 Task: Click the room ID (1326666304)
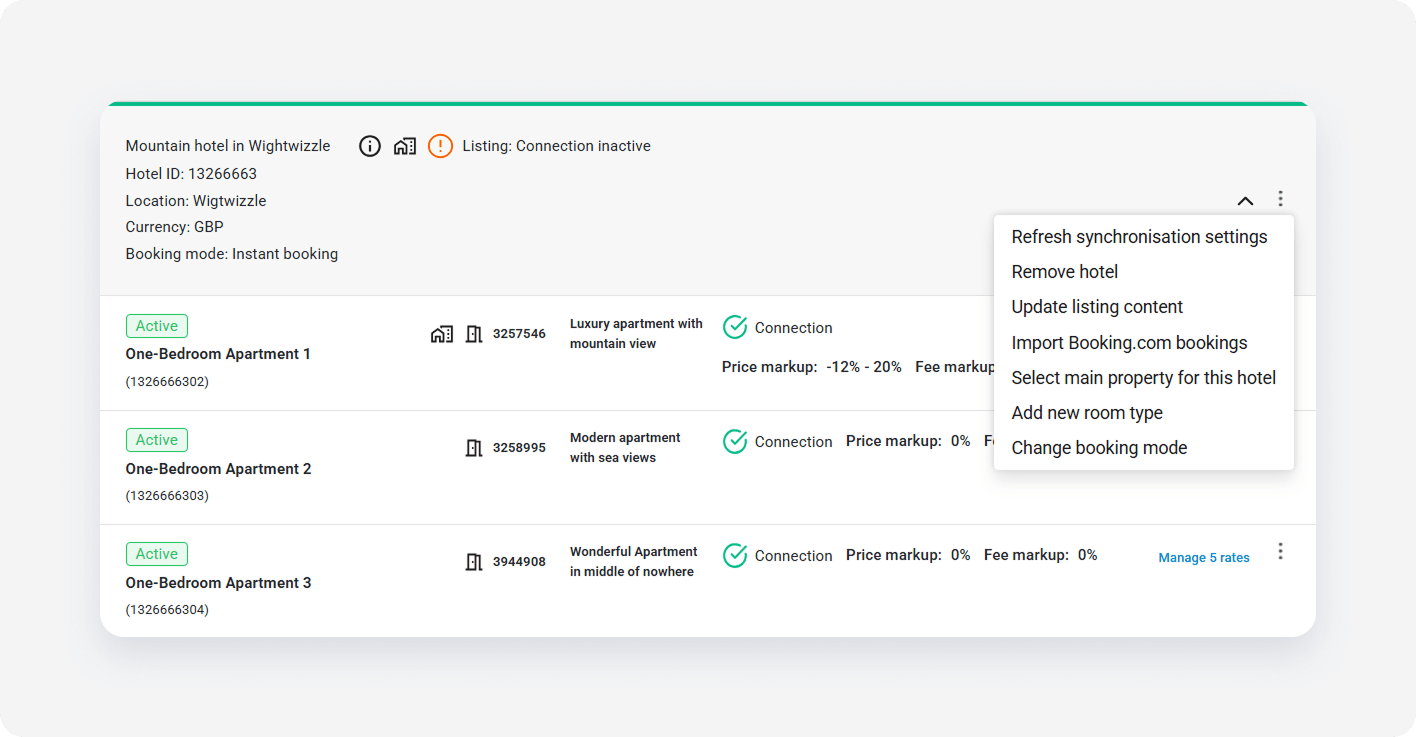[167, 610]
